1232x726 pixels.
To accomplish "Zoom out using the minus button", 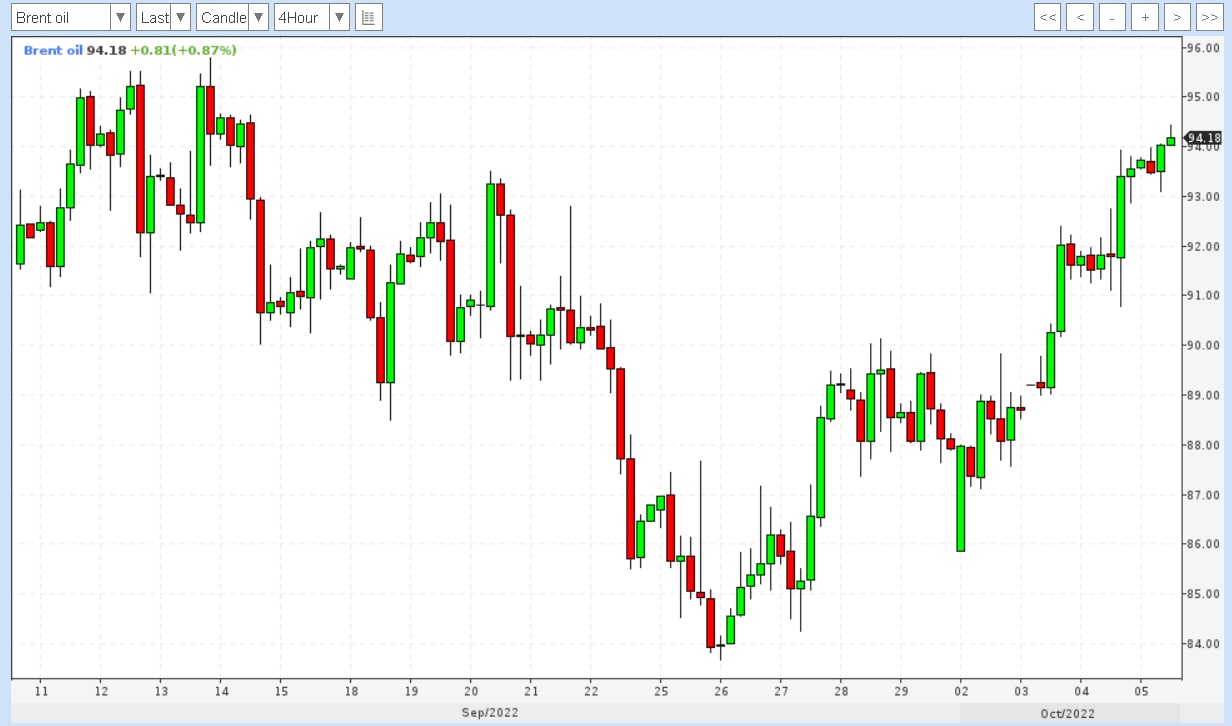I will click(x=1112, y=18).
